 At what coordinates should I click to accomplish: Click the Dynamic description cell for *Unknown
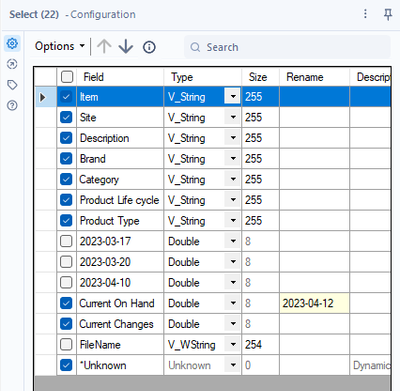370,365
